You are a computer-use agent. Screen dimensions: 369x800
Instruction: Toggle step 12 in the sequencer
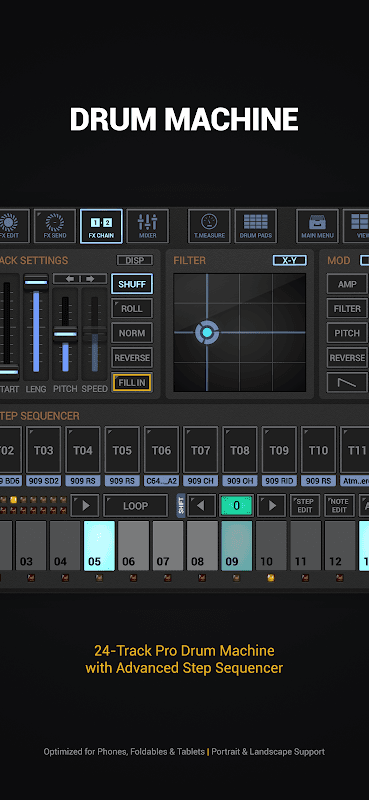(339, 545)
